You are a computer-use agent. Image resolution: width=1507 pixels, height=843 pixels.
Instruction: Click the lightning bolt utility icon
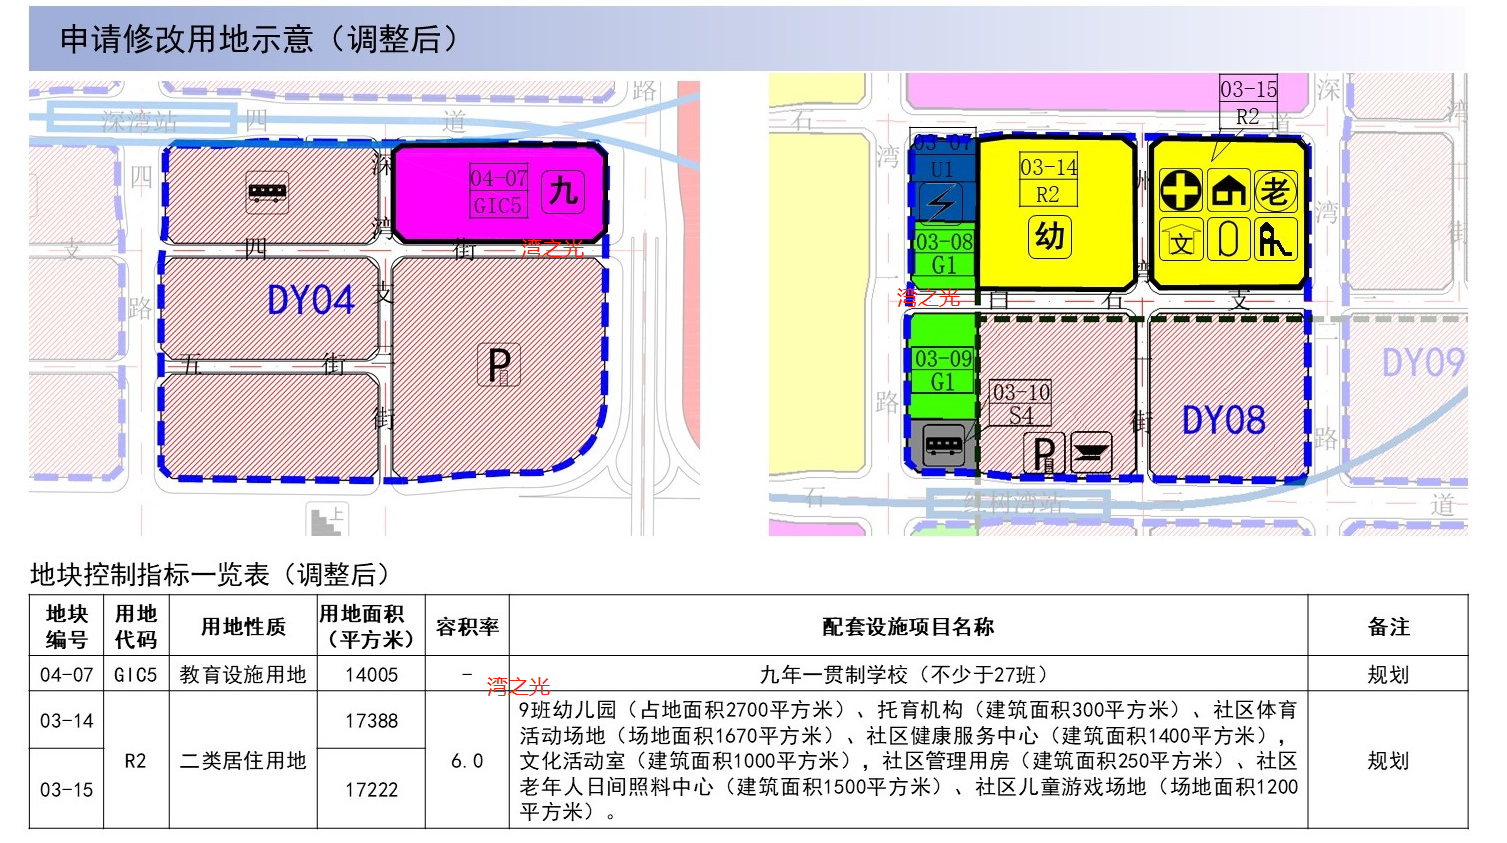tap(942, 204)
